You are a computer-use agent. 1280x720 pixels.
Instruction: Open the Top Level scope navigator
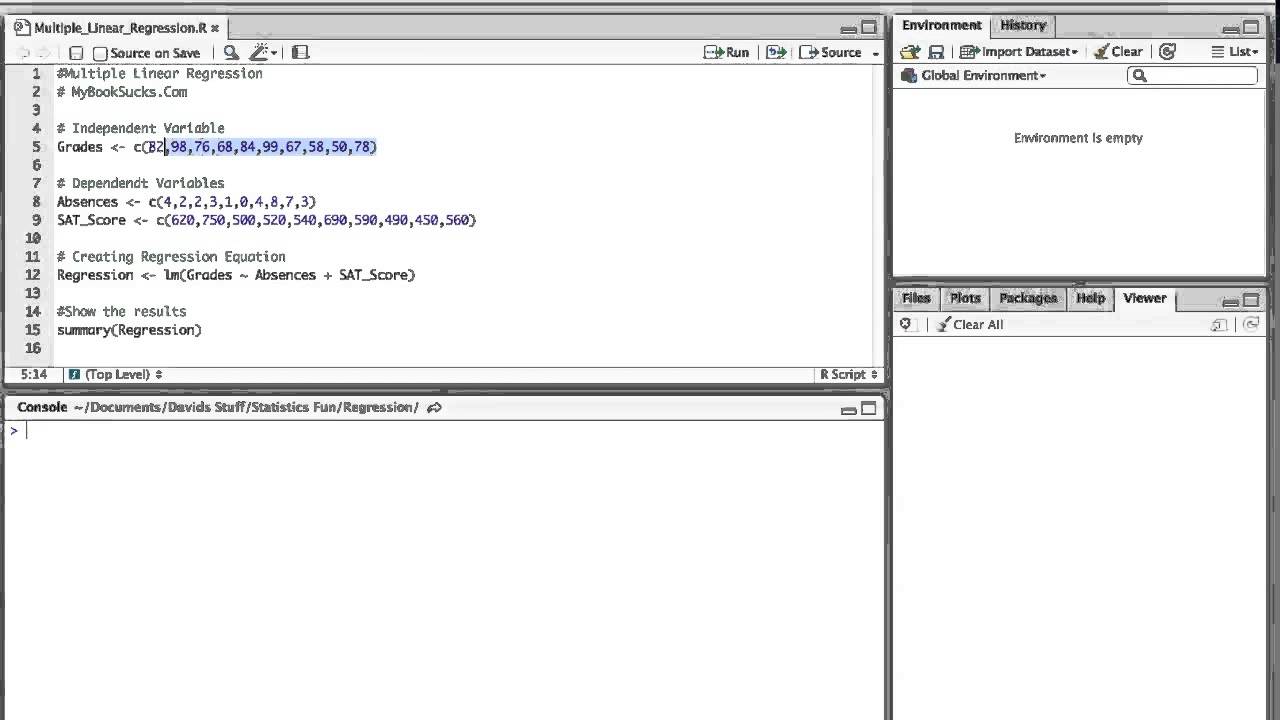(115, 374)
